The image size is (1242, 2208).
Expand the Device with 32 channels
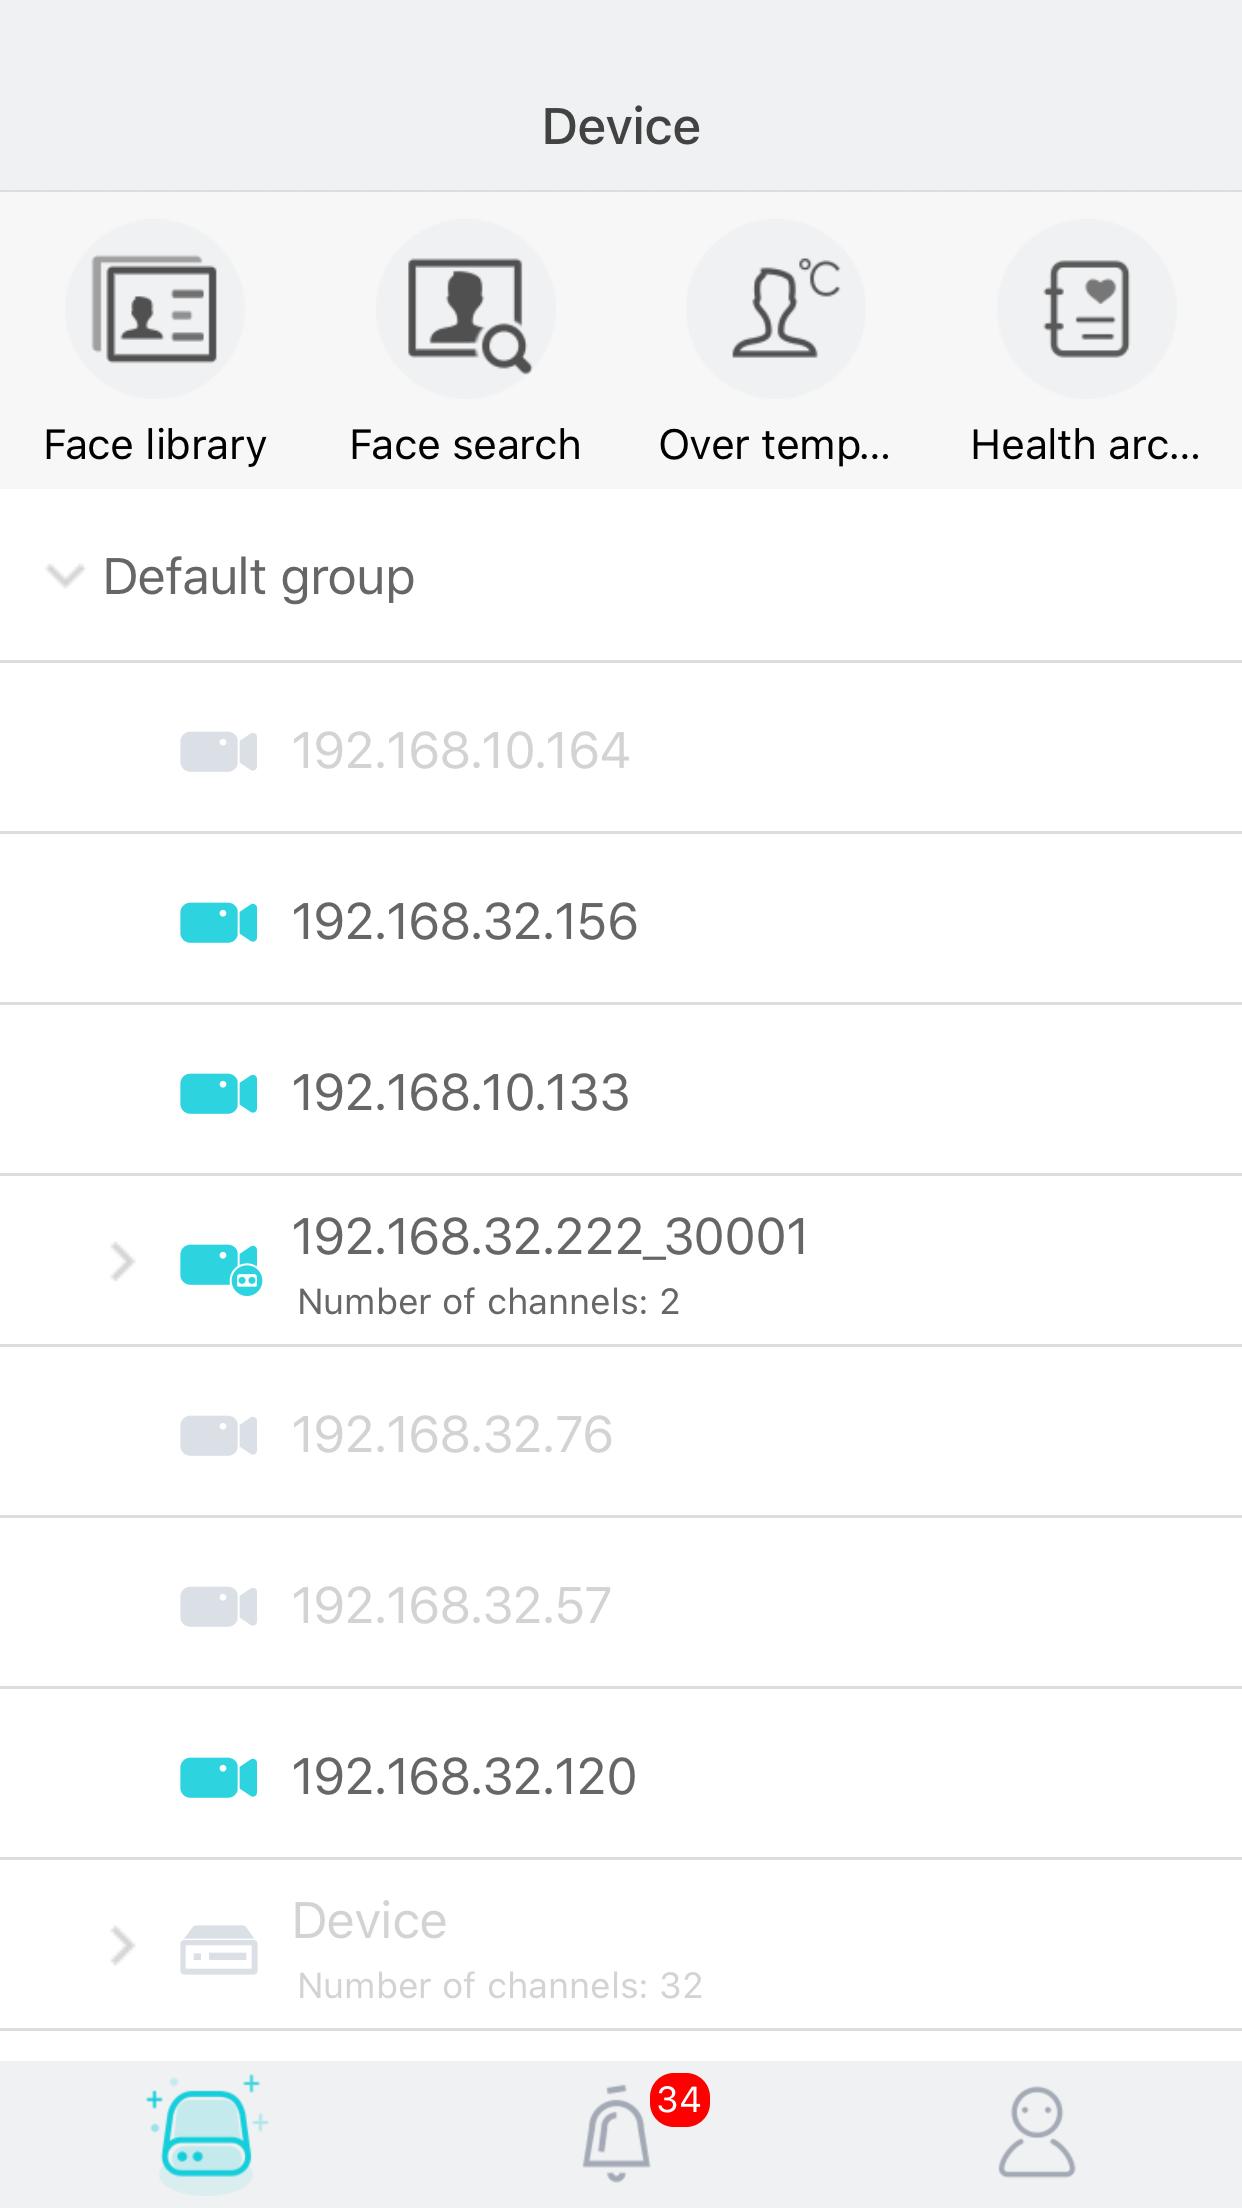pos(122,1946)
